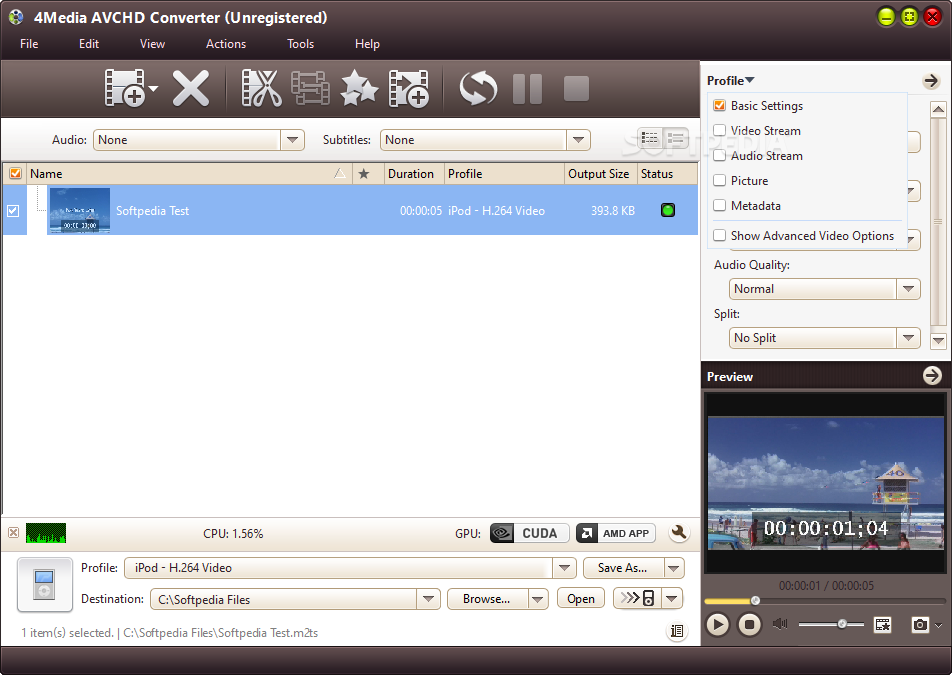Enable the Video Stream checkbox
Screen dimensions: 952x675
pos(719,130)
